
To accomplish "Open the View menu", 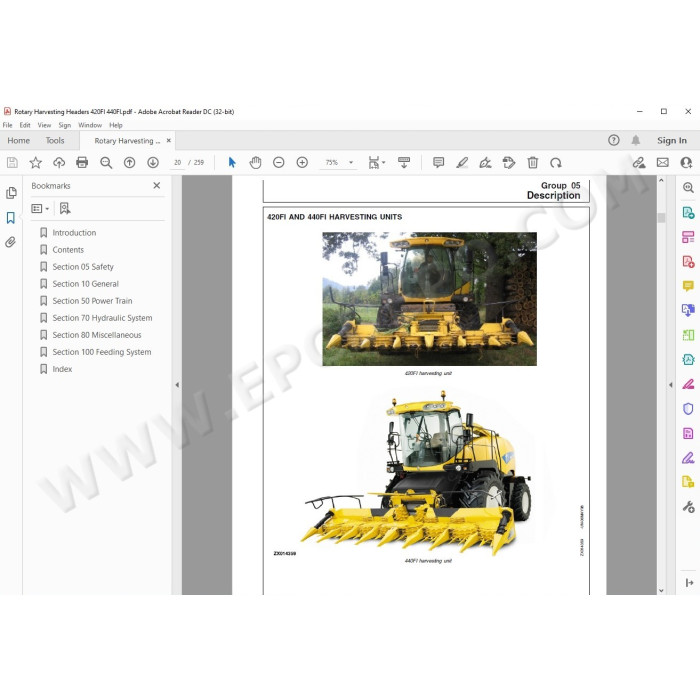I will point(44,125).
